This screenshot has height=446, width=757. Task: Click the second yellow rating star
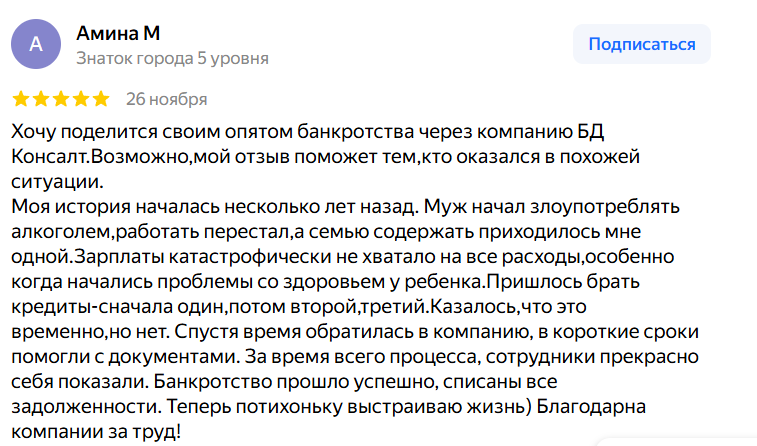coord(40,99)
